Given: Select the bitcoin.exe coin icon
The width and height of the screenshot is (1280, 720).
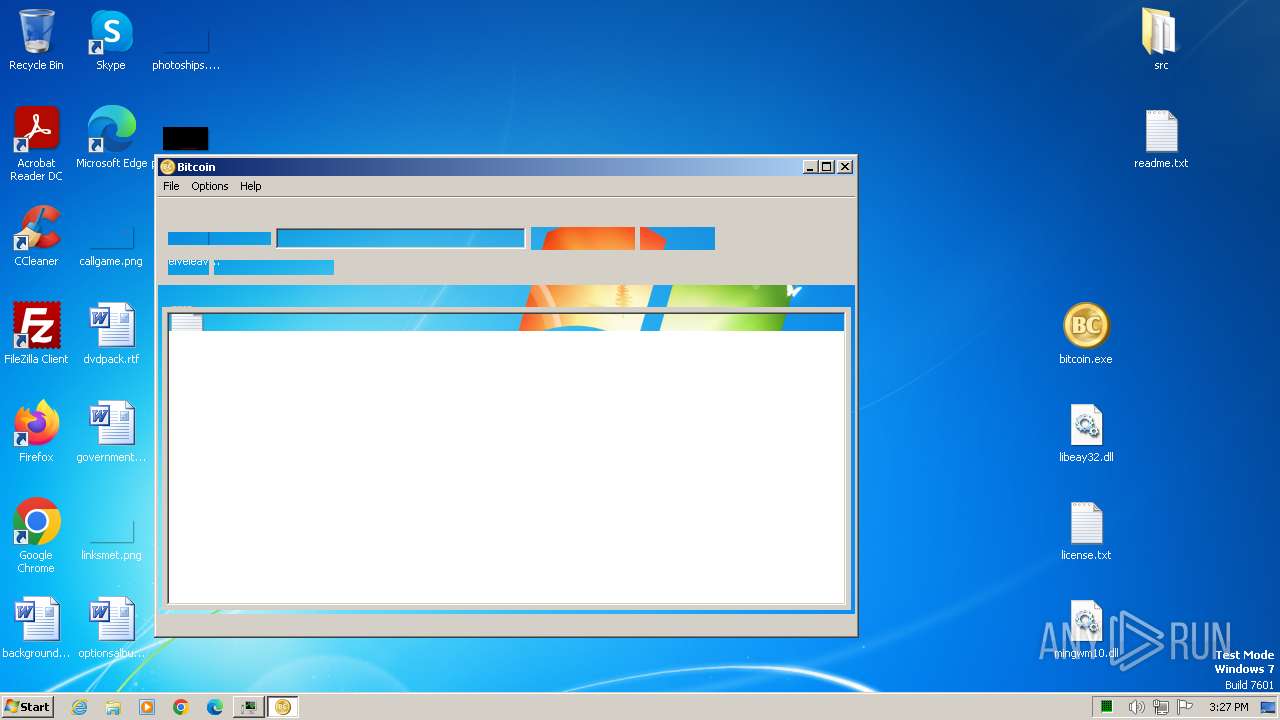Looking at the screenshot, I should [1086, 326].
